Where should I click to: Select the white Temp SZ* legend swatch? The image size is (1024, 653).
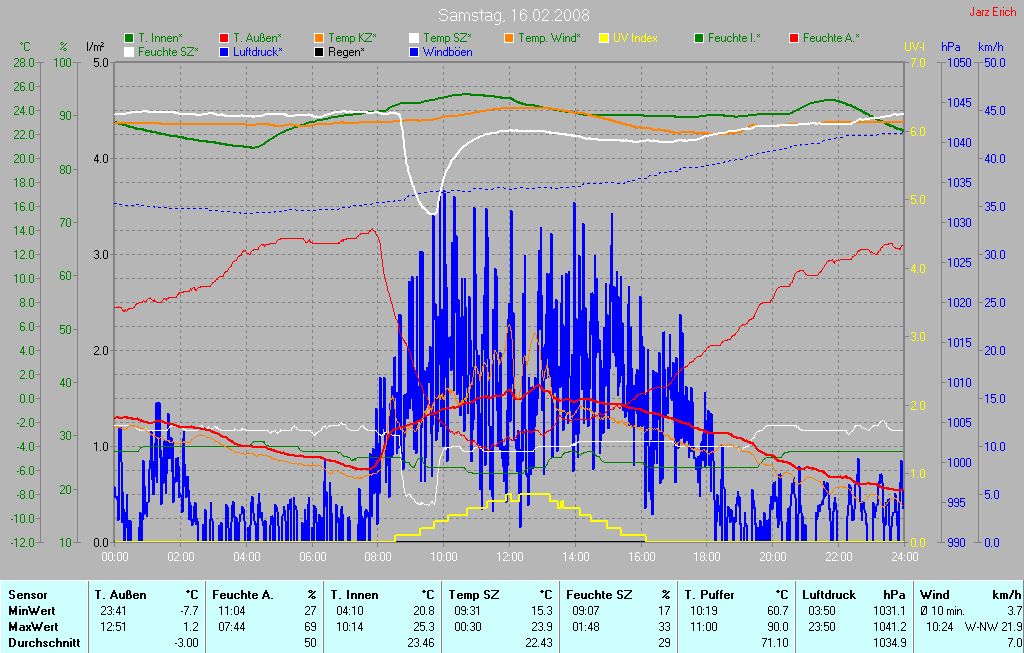(414, 39)
